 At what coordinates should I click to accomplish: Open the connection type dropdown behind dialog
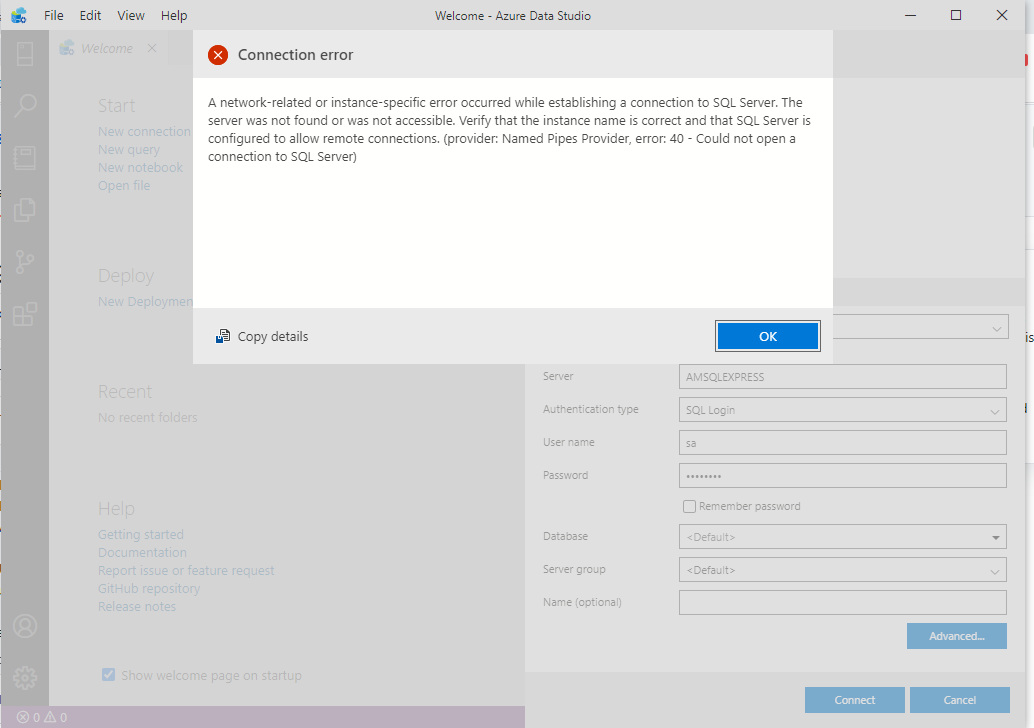click(921, 327)
